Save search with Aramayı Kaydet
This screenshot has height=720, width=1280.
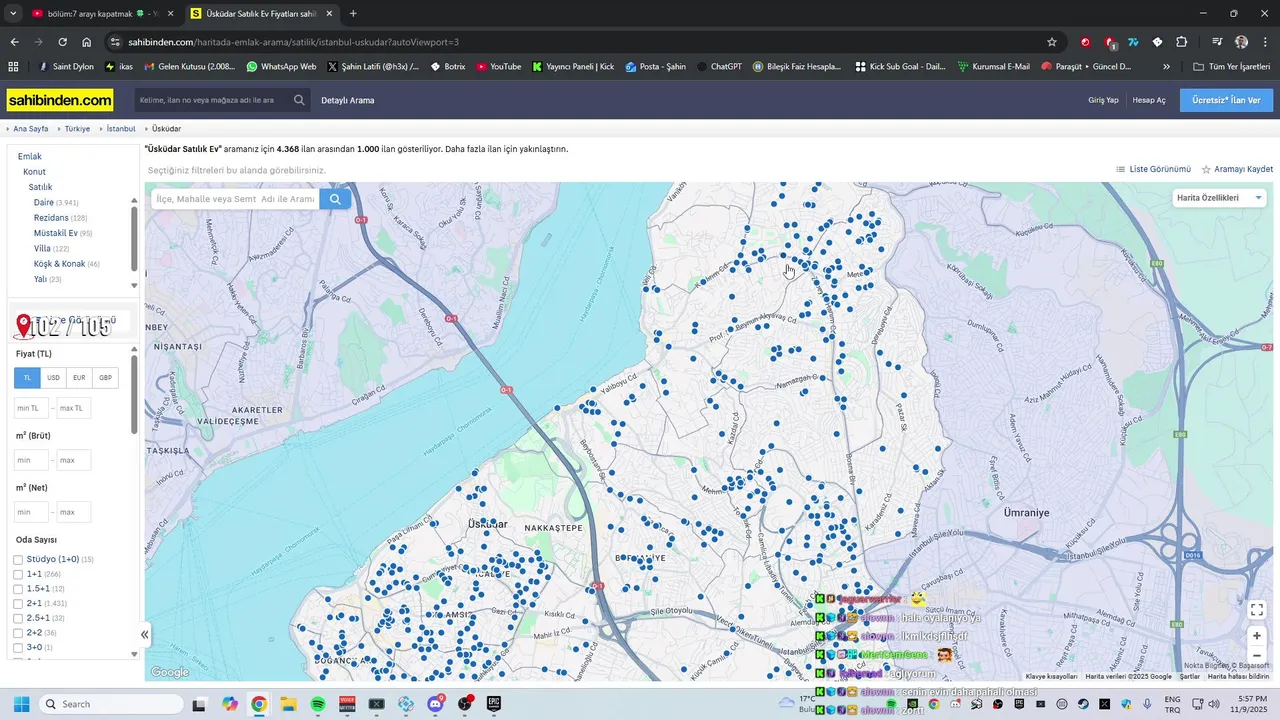point(1237,169)
